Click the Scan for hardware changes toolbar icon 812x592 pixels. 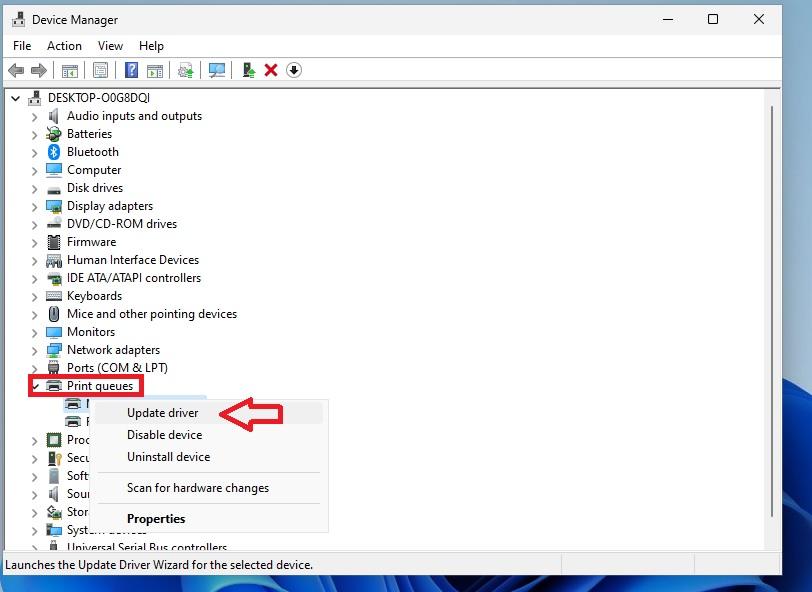tap(216, 70)
